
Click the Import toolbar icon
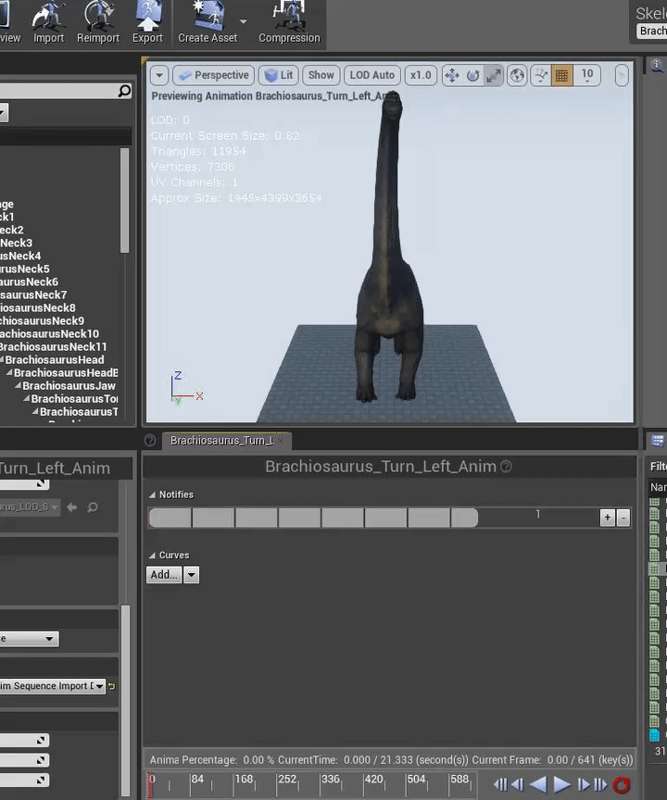tap(48, 23)
